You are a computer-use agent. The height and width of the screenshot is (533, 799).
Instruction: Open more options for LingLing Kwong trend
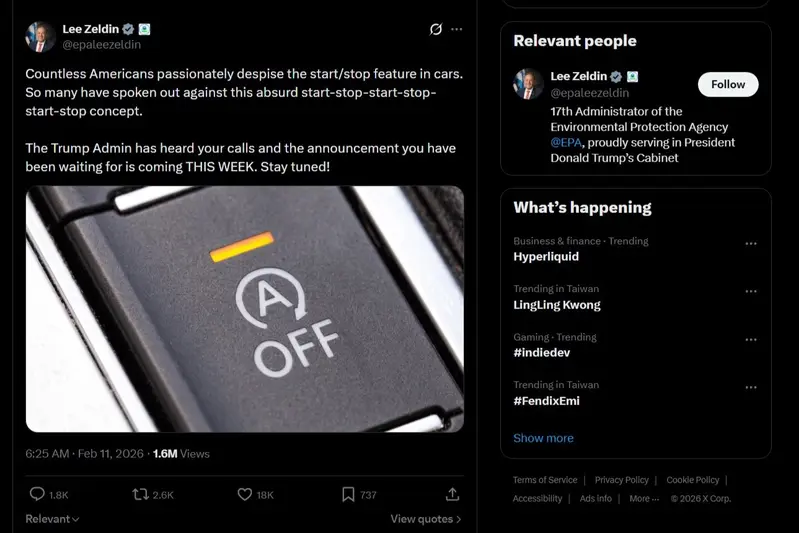[751, 291]
